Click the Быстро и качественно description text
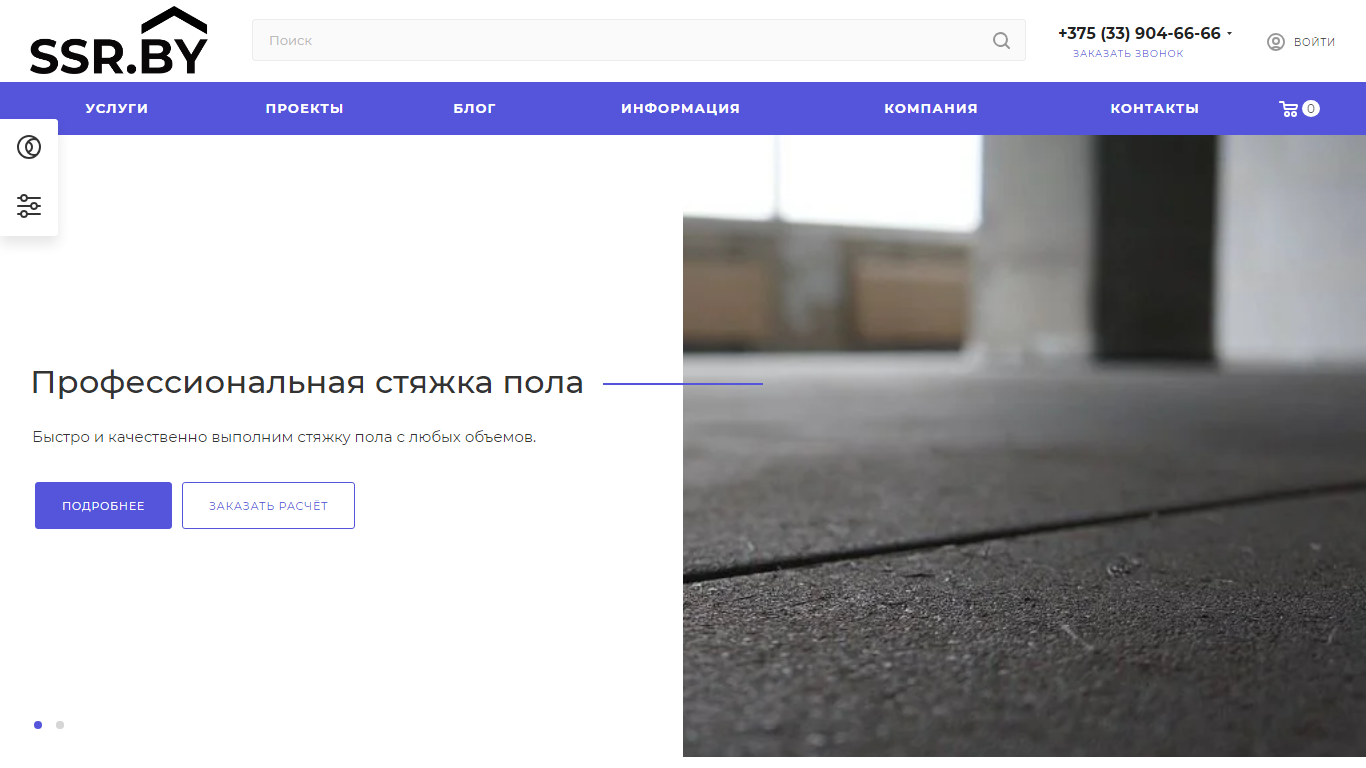The image size is (1366, 768). 284,437
